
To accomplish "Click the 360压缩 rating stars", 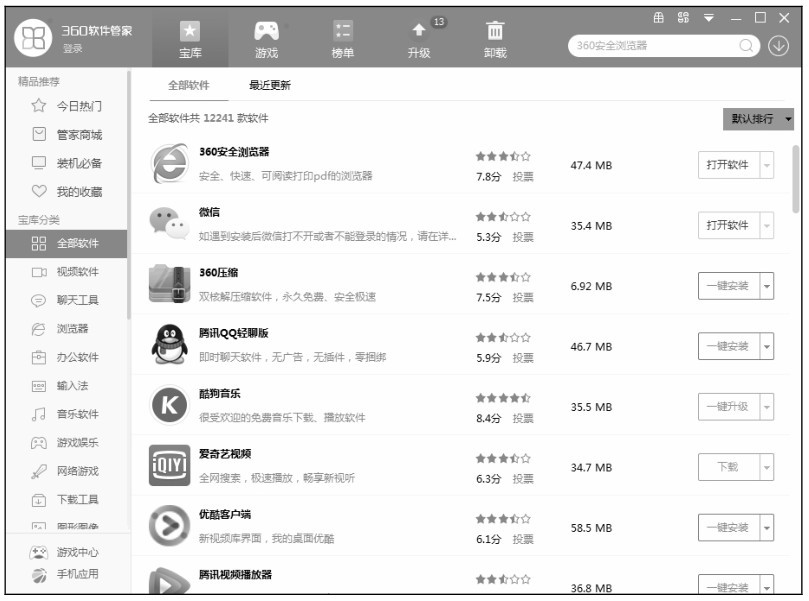I will point(503,277).
